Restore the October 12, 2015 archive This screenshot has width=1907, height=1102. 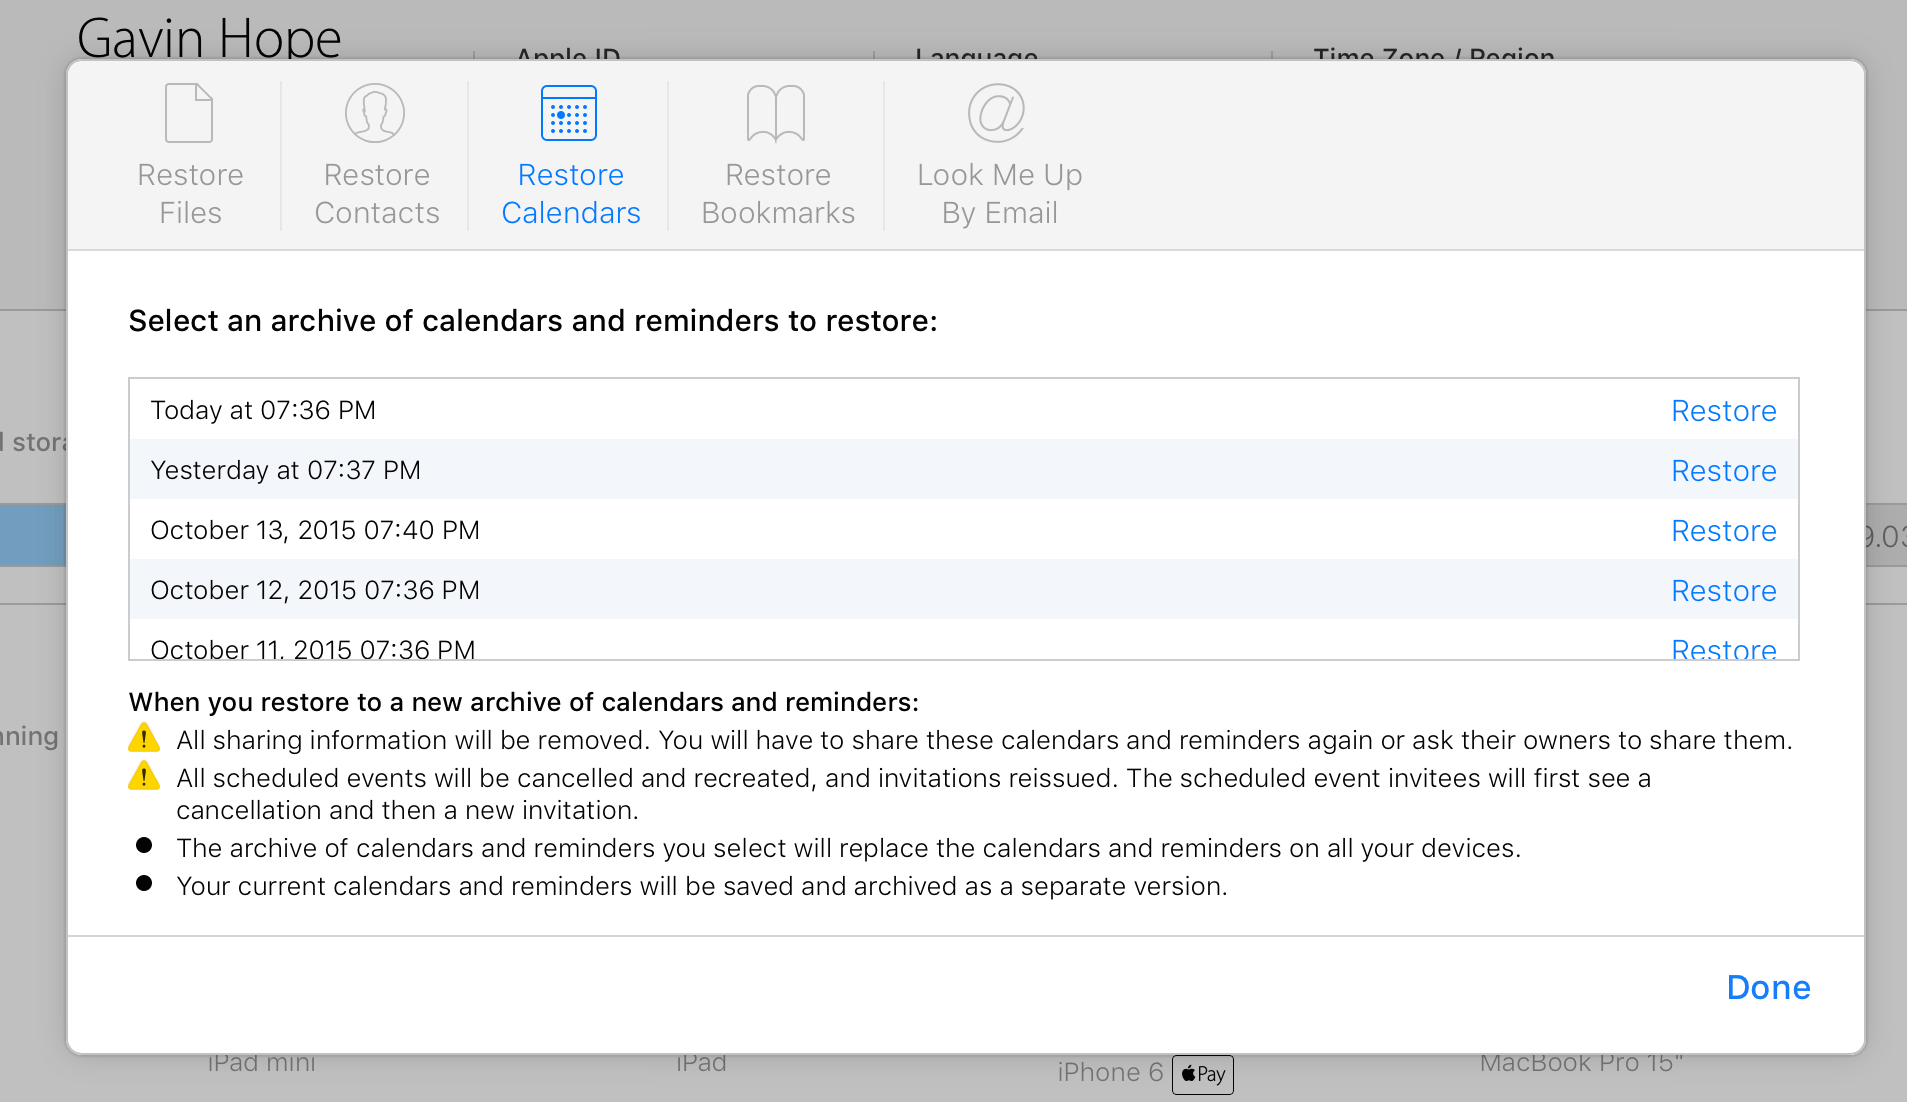click(x=1723, y=591)
